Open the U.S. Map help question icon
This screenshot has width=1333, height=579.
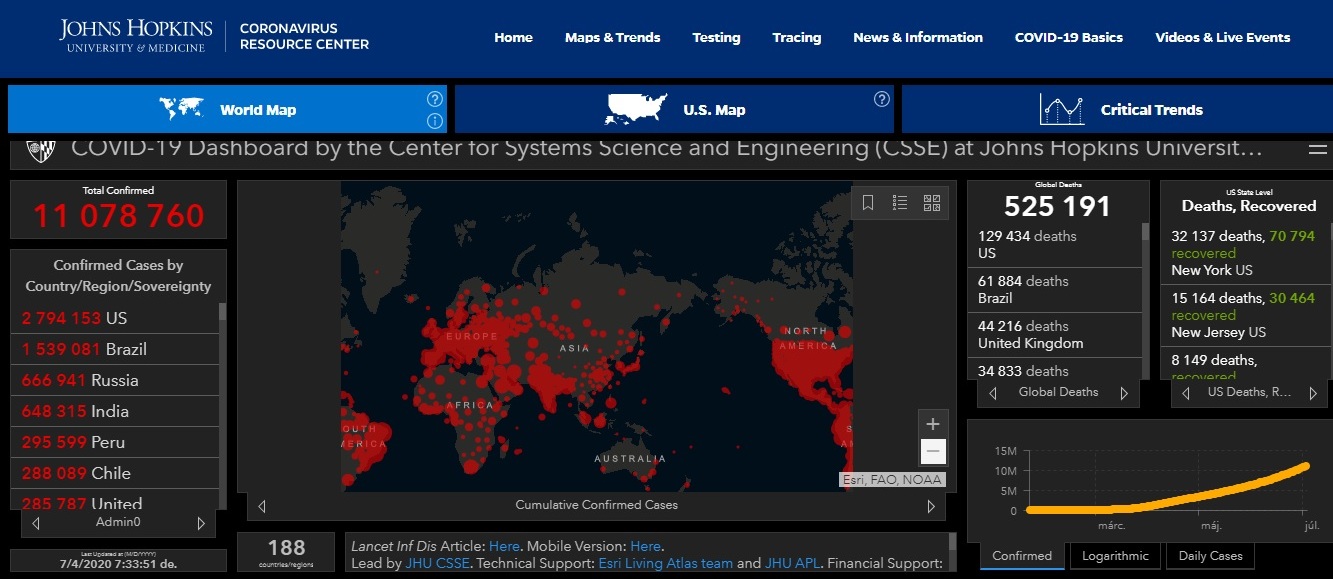(x=882, y=99)
